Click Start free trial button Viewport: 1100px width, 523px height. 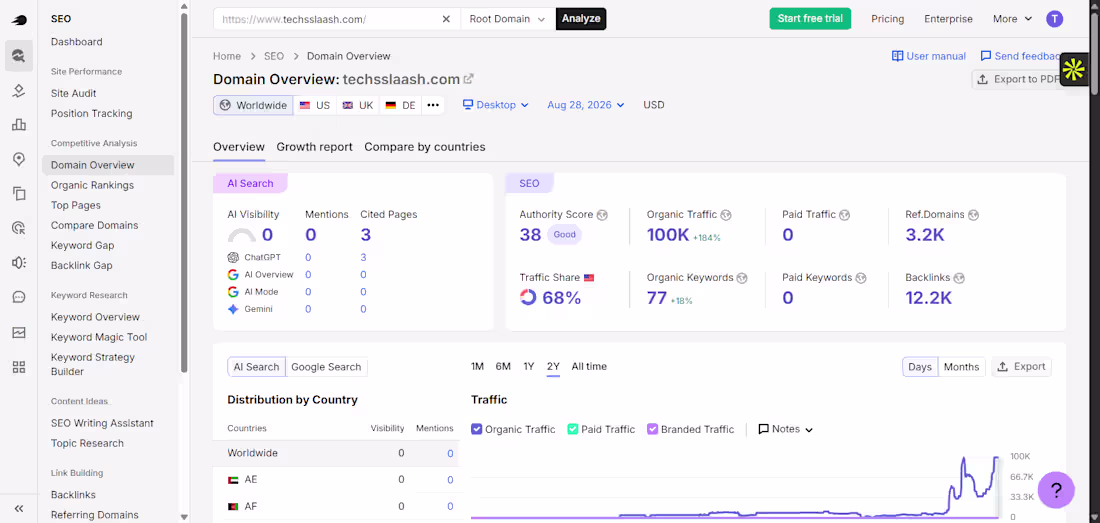click(810, 19)
